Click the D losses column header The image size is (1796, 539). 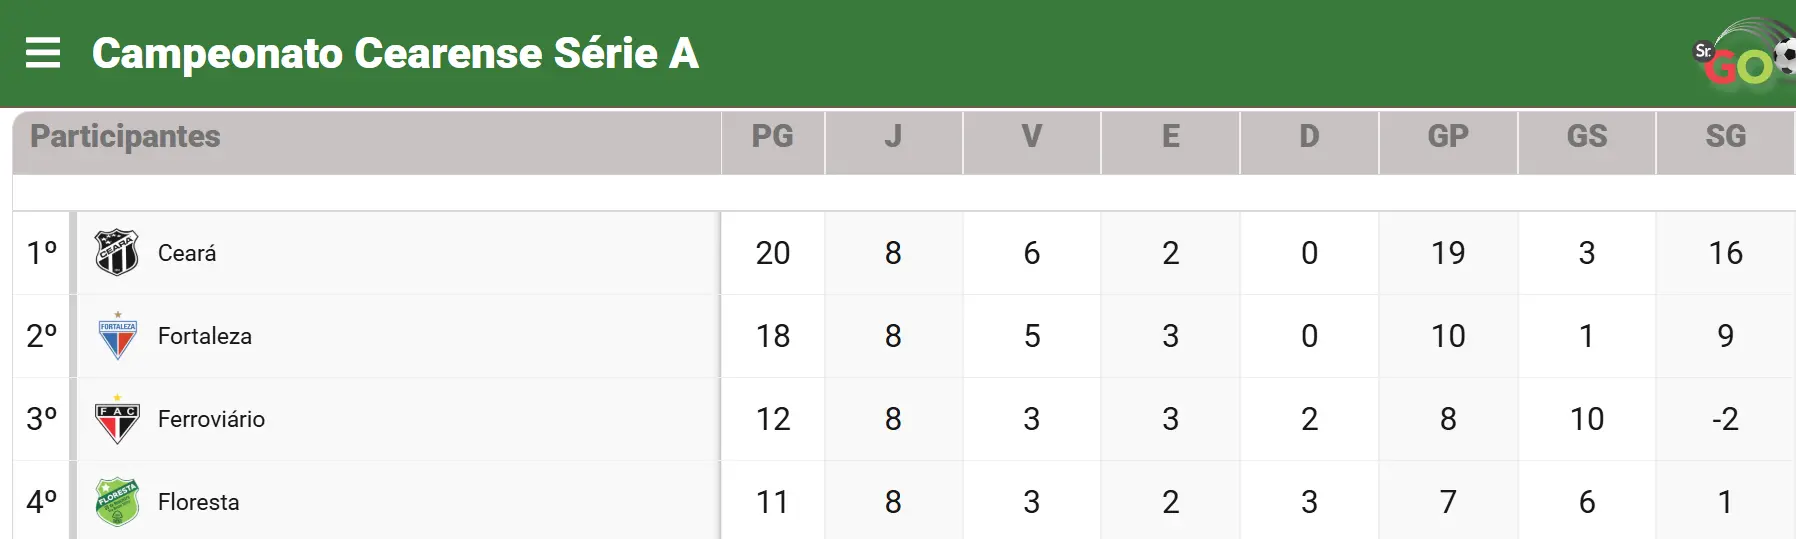(x=1309, y=136)
